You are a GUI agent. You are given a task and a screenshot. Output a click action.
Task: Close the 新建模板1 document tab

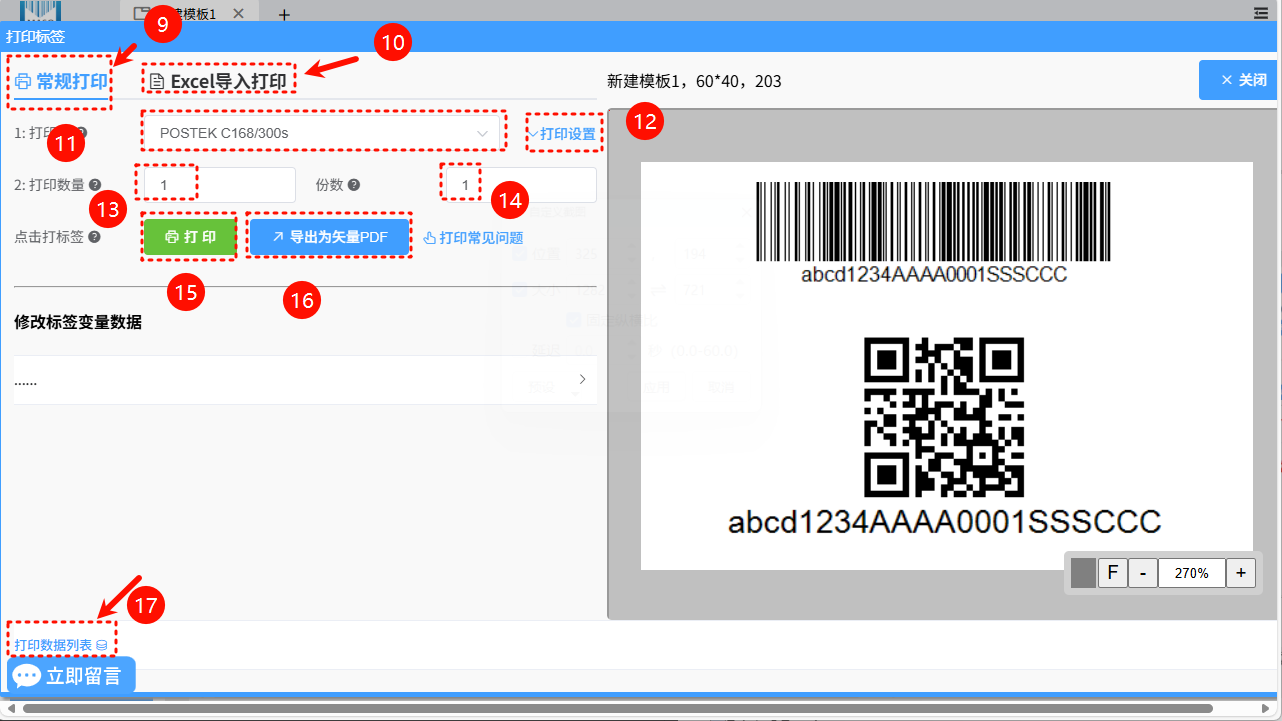(237, 14)
